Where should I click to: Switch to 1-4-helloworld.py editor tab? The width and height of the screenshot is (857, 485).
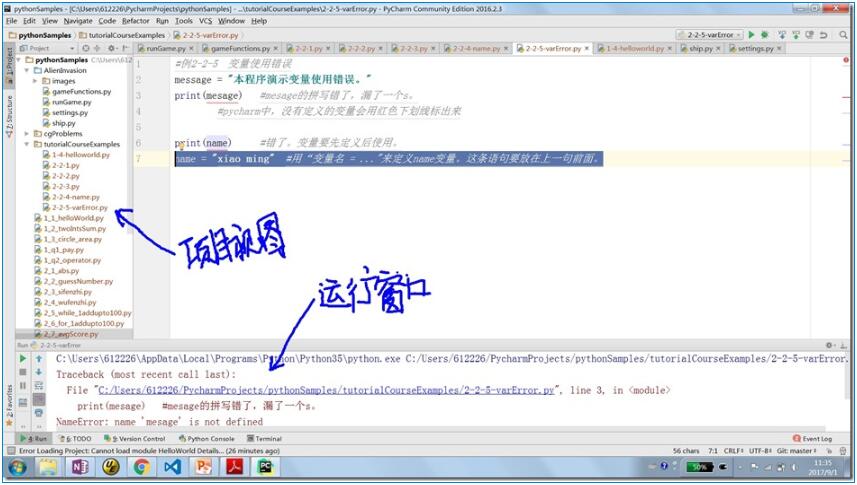coord(634,48)
